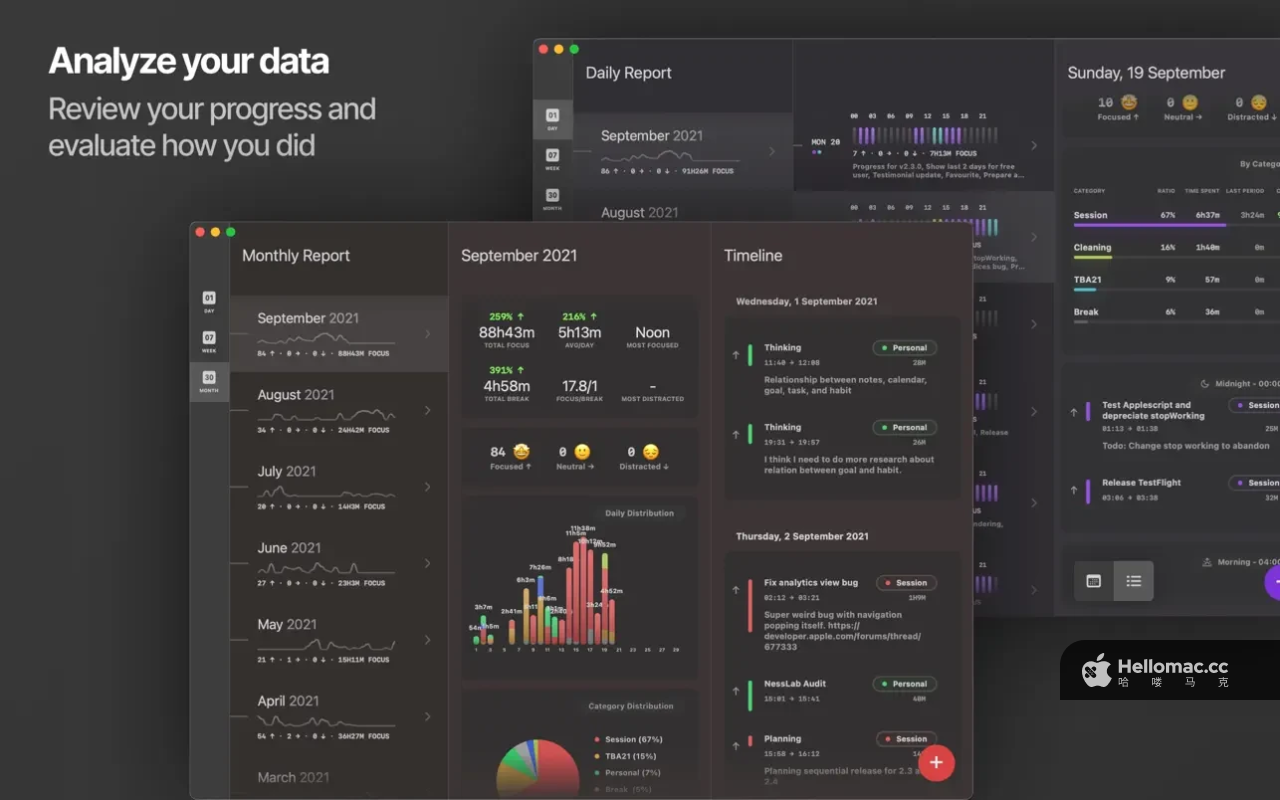Click the Focused emoji showing 84
The width and height of the screenshot is (1280, 800).
pos(522,452)
